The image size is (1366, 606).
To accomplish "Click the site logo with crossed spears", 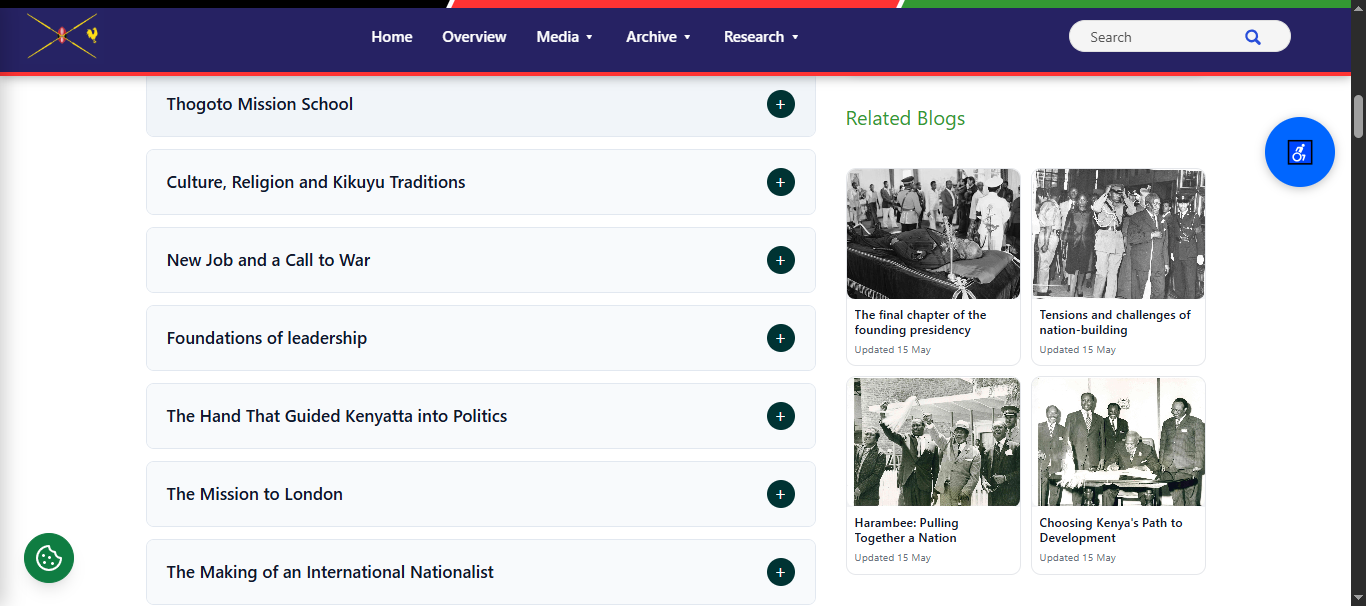I will (x=63, y=36).
